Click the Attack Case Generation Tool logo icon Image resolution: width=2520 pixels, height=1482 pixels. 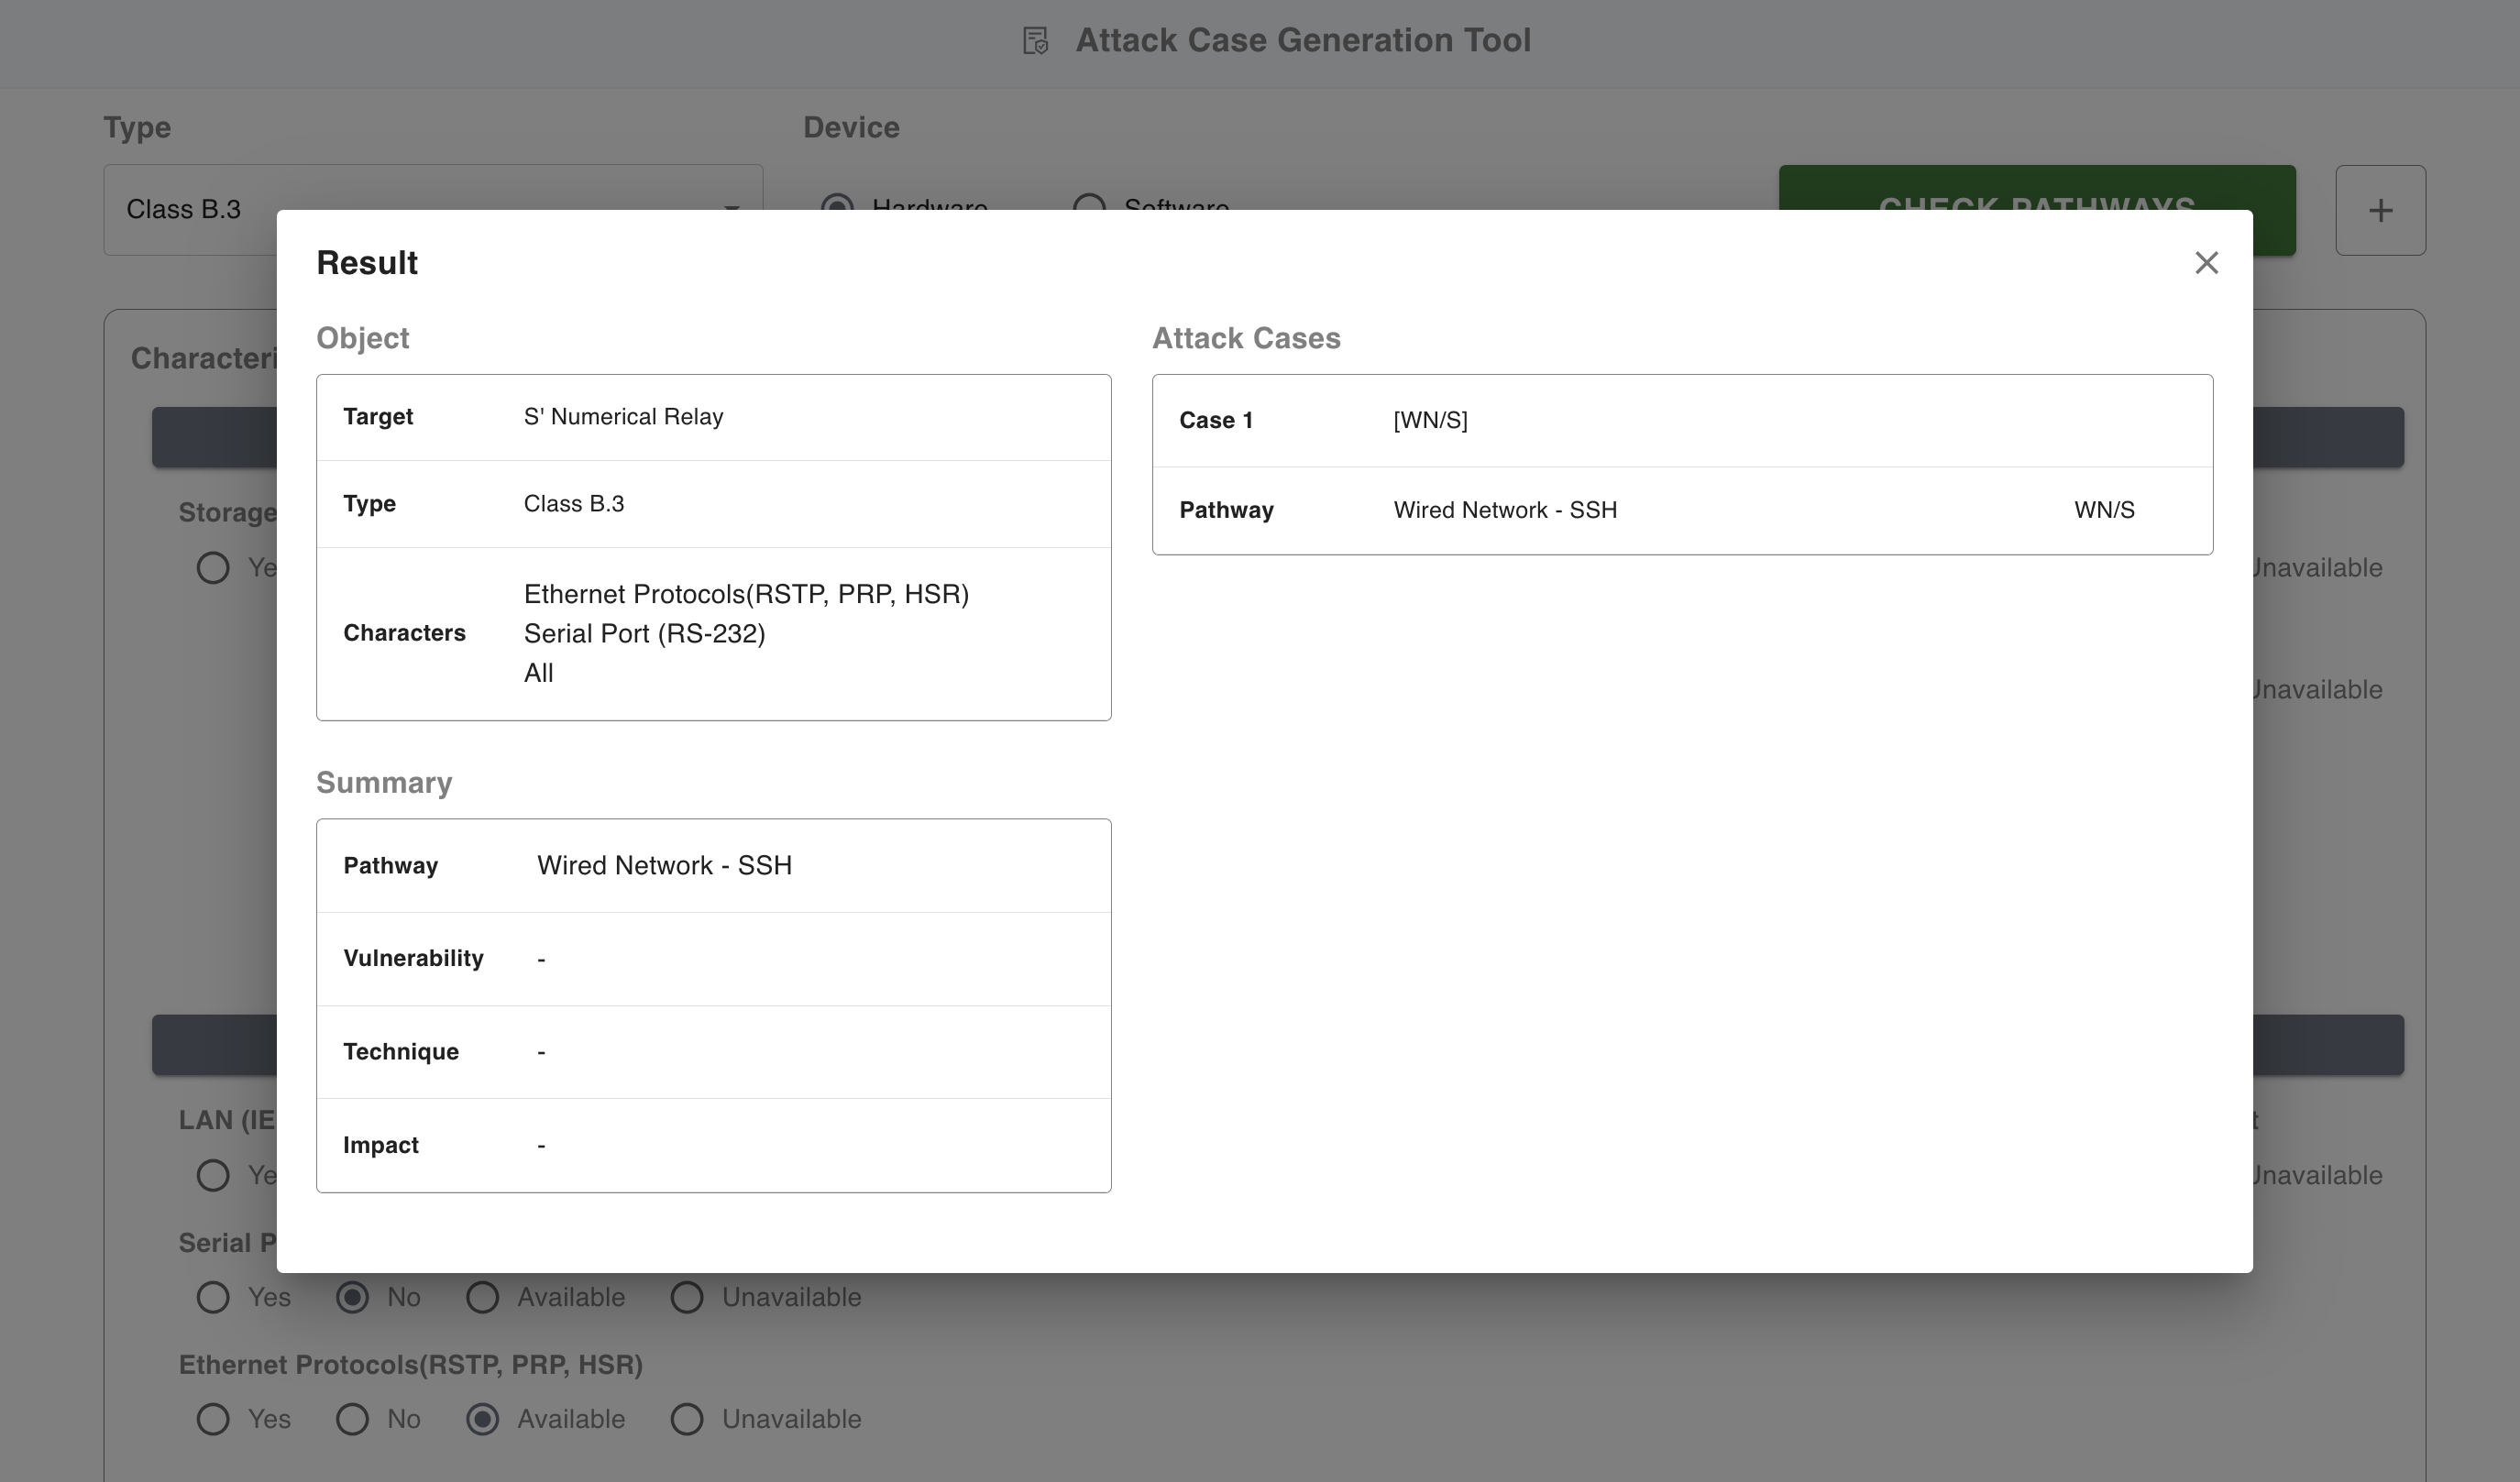[1035, 41]
